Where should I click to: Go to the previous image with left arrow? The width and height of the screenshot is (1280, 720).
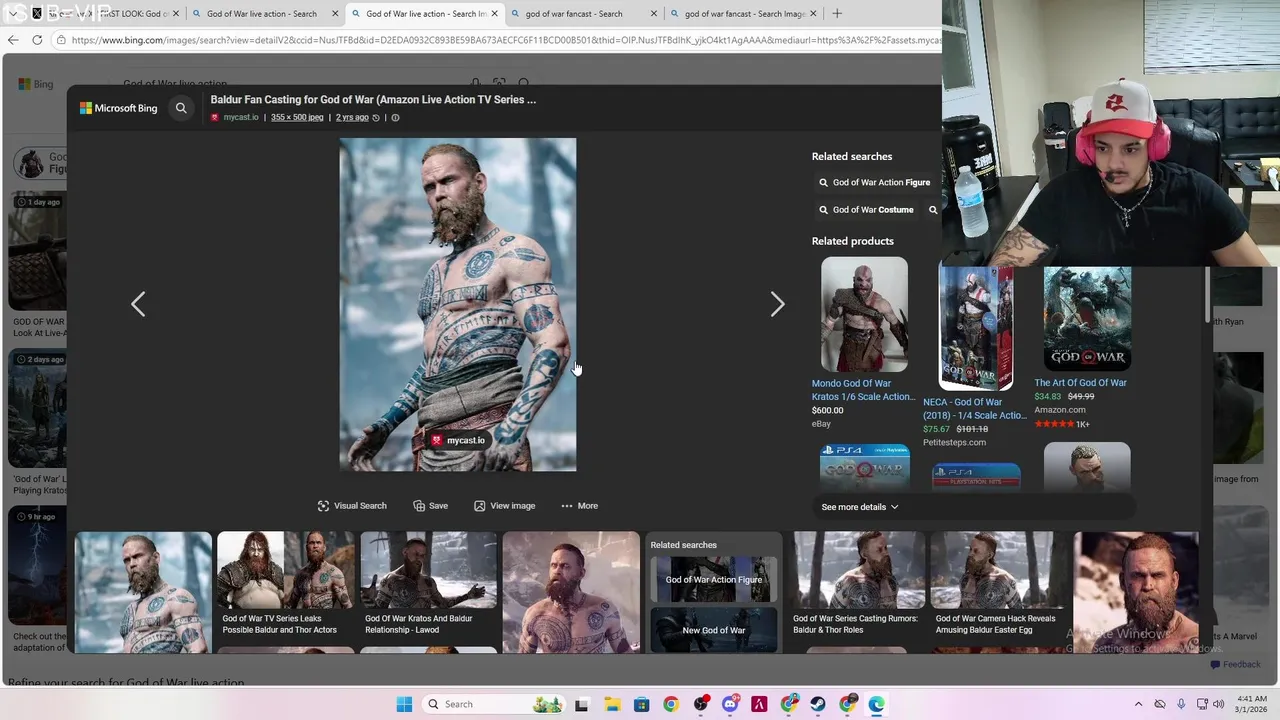point(138,304)
